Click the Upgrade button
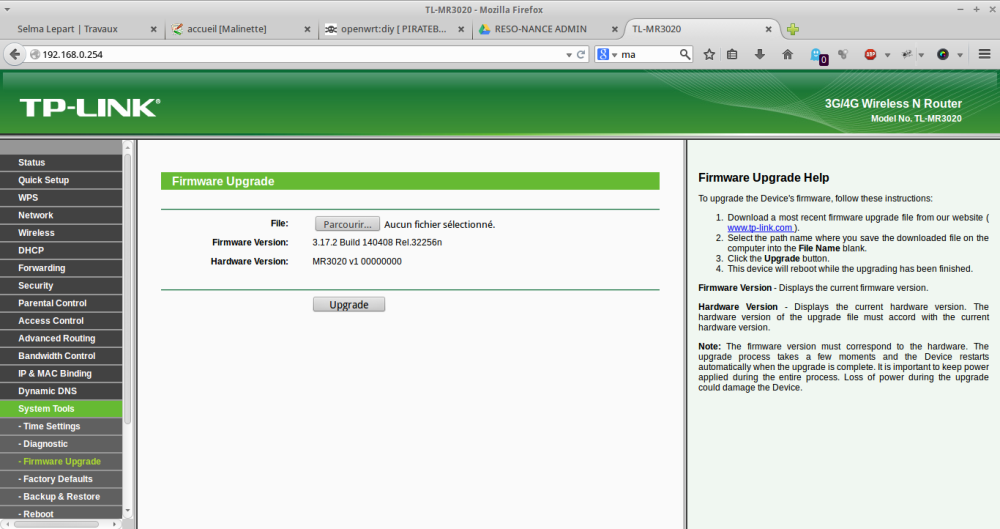 point(349,304)
